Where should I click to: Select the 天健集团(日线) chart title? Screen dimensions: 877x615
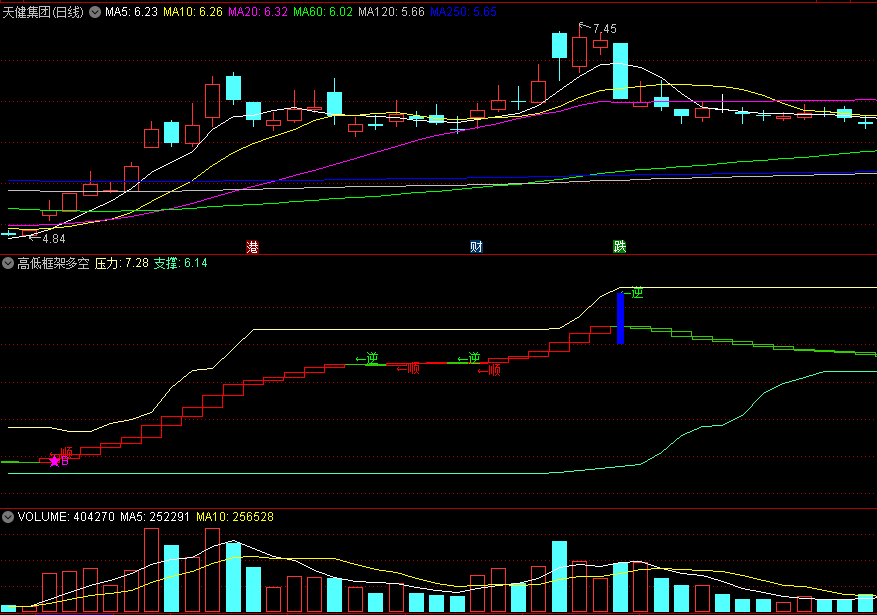(43, 12)
